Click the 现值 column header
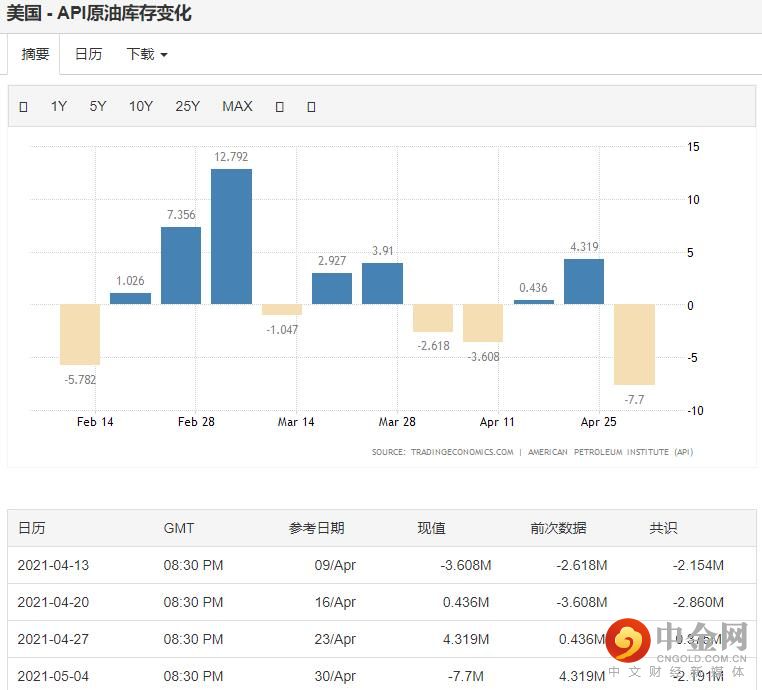 [432, 528]
